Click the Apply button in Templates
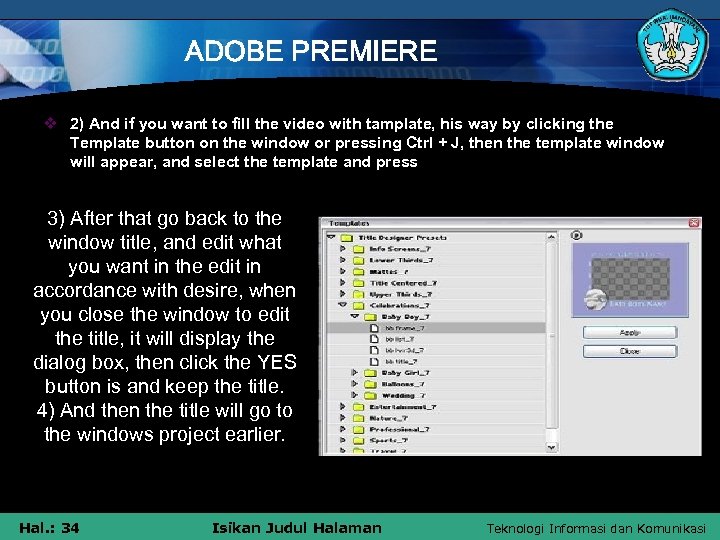 [630, 332]
